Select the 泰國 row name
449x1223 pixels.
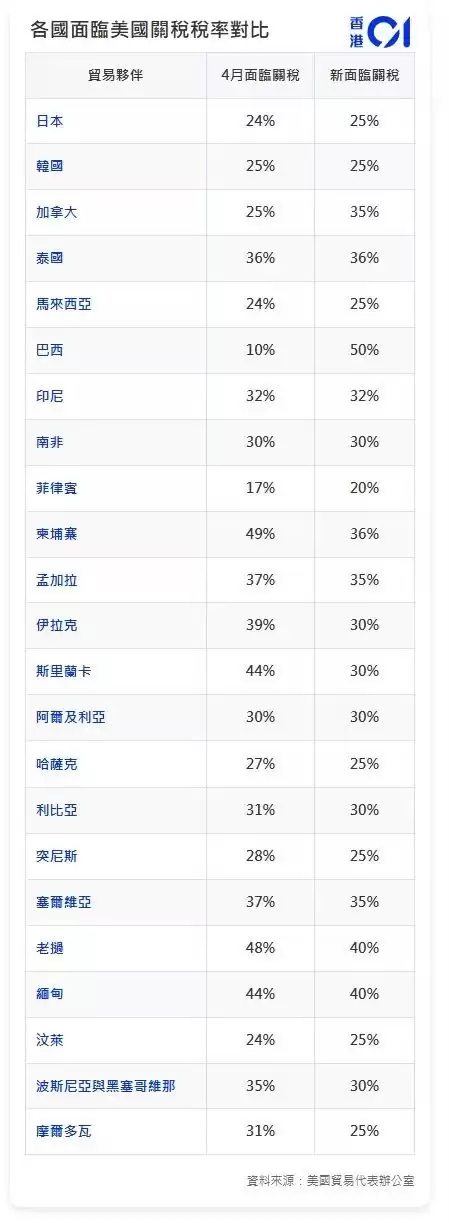coord(49,258)
